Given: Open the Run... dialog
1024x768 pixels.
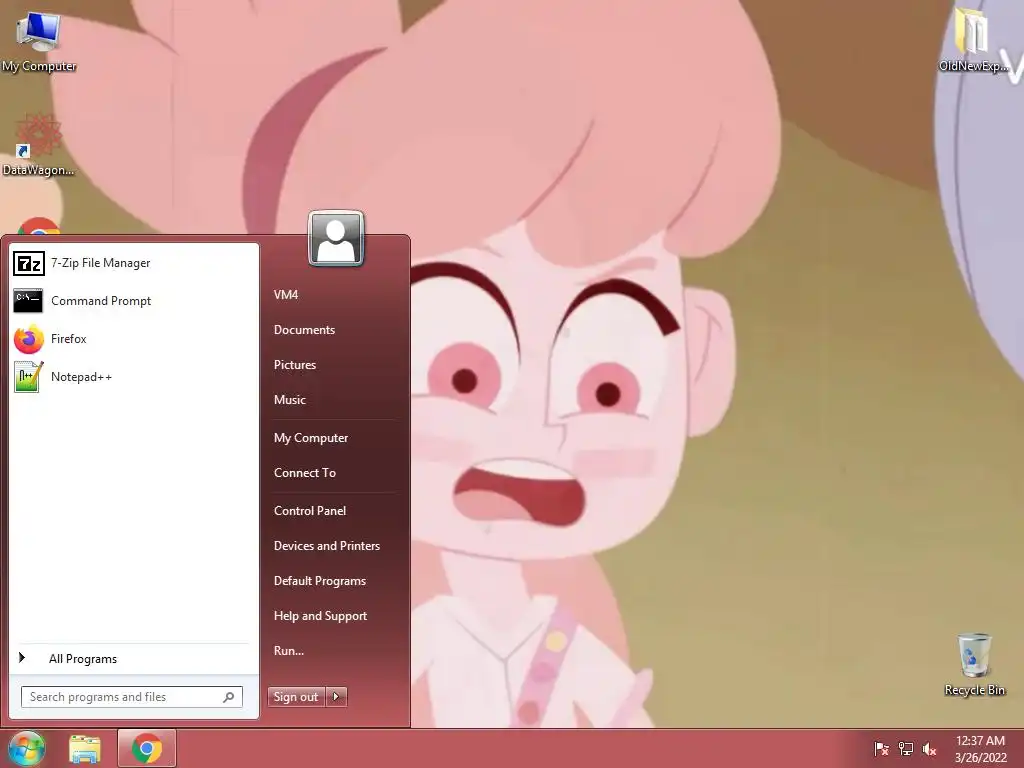Looking at the screenshot, I should pyautogui.click(x=289, y=651).
